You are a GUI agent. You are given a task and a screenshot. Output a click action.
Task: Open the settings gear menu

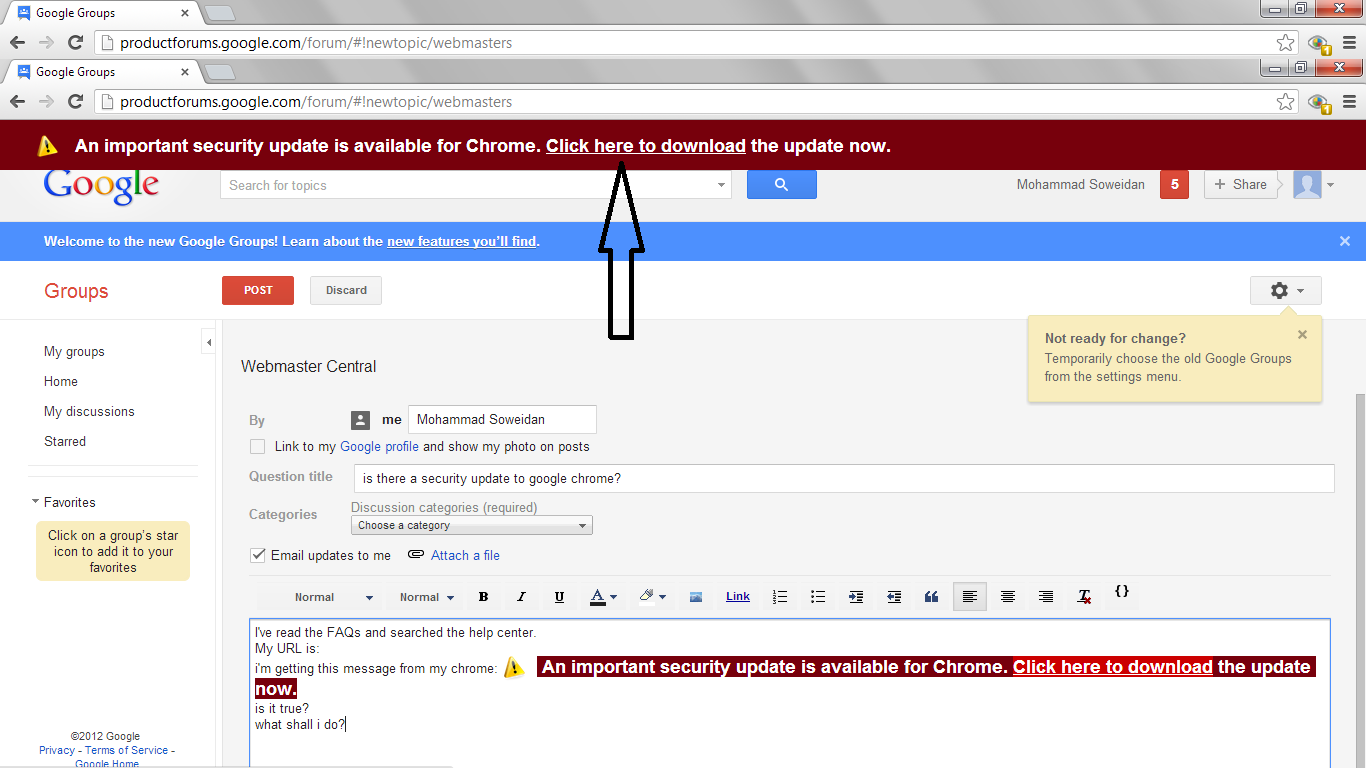1286,291
